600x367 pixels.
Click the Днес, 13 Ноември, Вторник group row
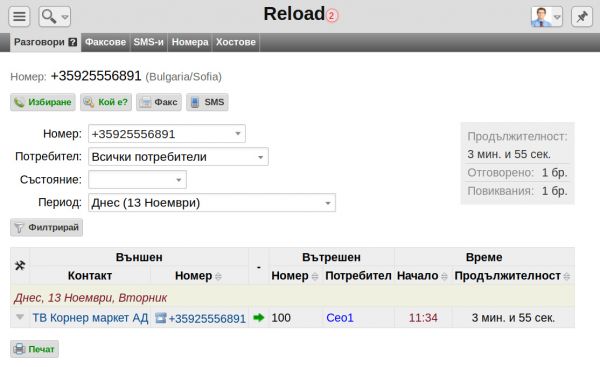292,297
